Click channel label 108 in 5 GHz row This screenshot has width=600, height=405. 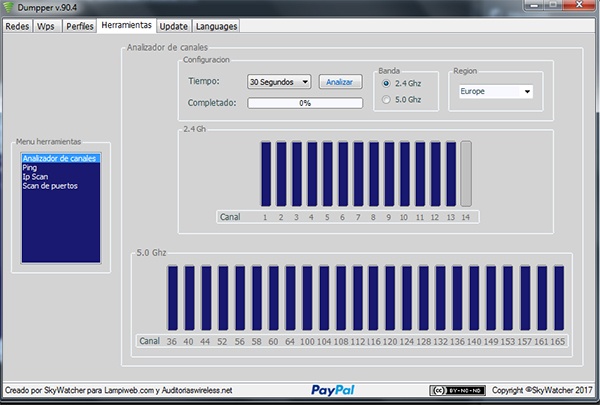point(341,341)
